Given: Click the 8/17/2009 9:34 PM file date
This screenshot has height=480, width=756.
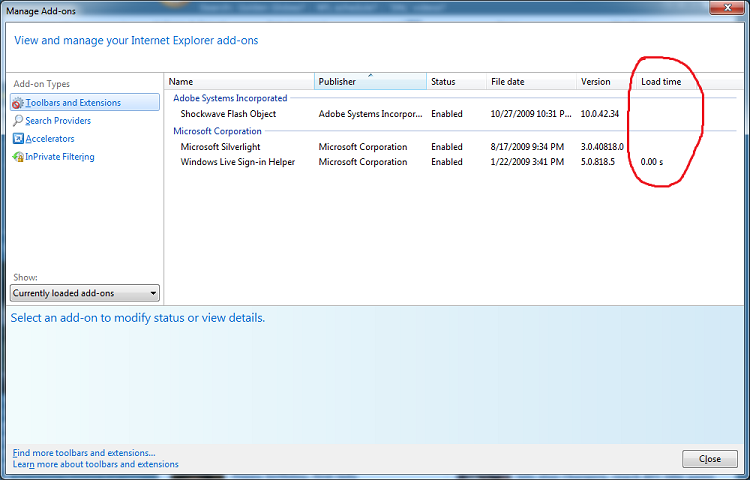Looking at the screenshot, I should [x=527, y=147].
